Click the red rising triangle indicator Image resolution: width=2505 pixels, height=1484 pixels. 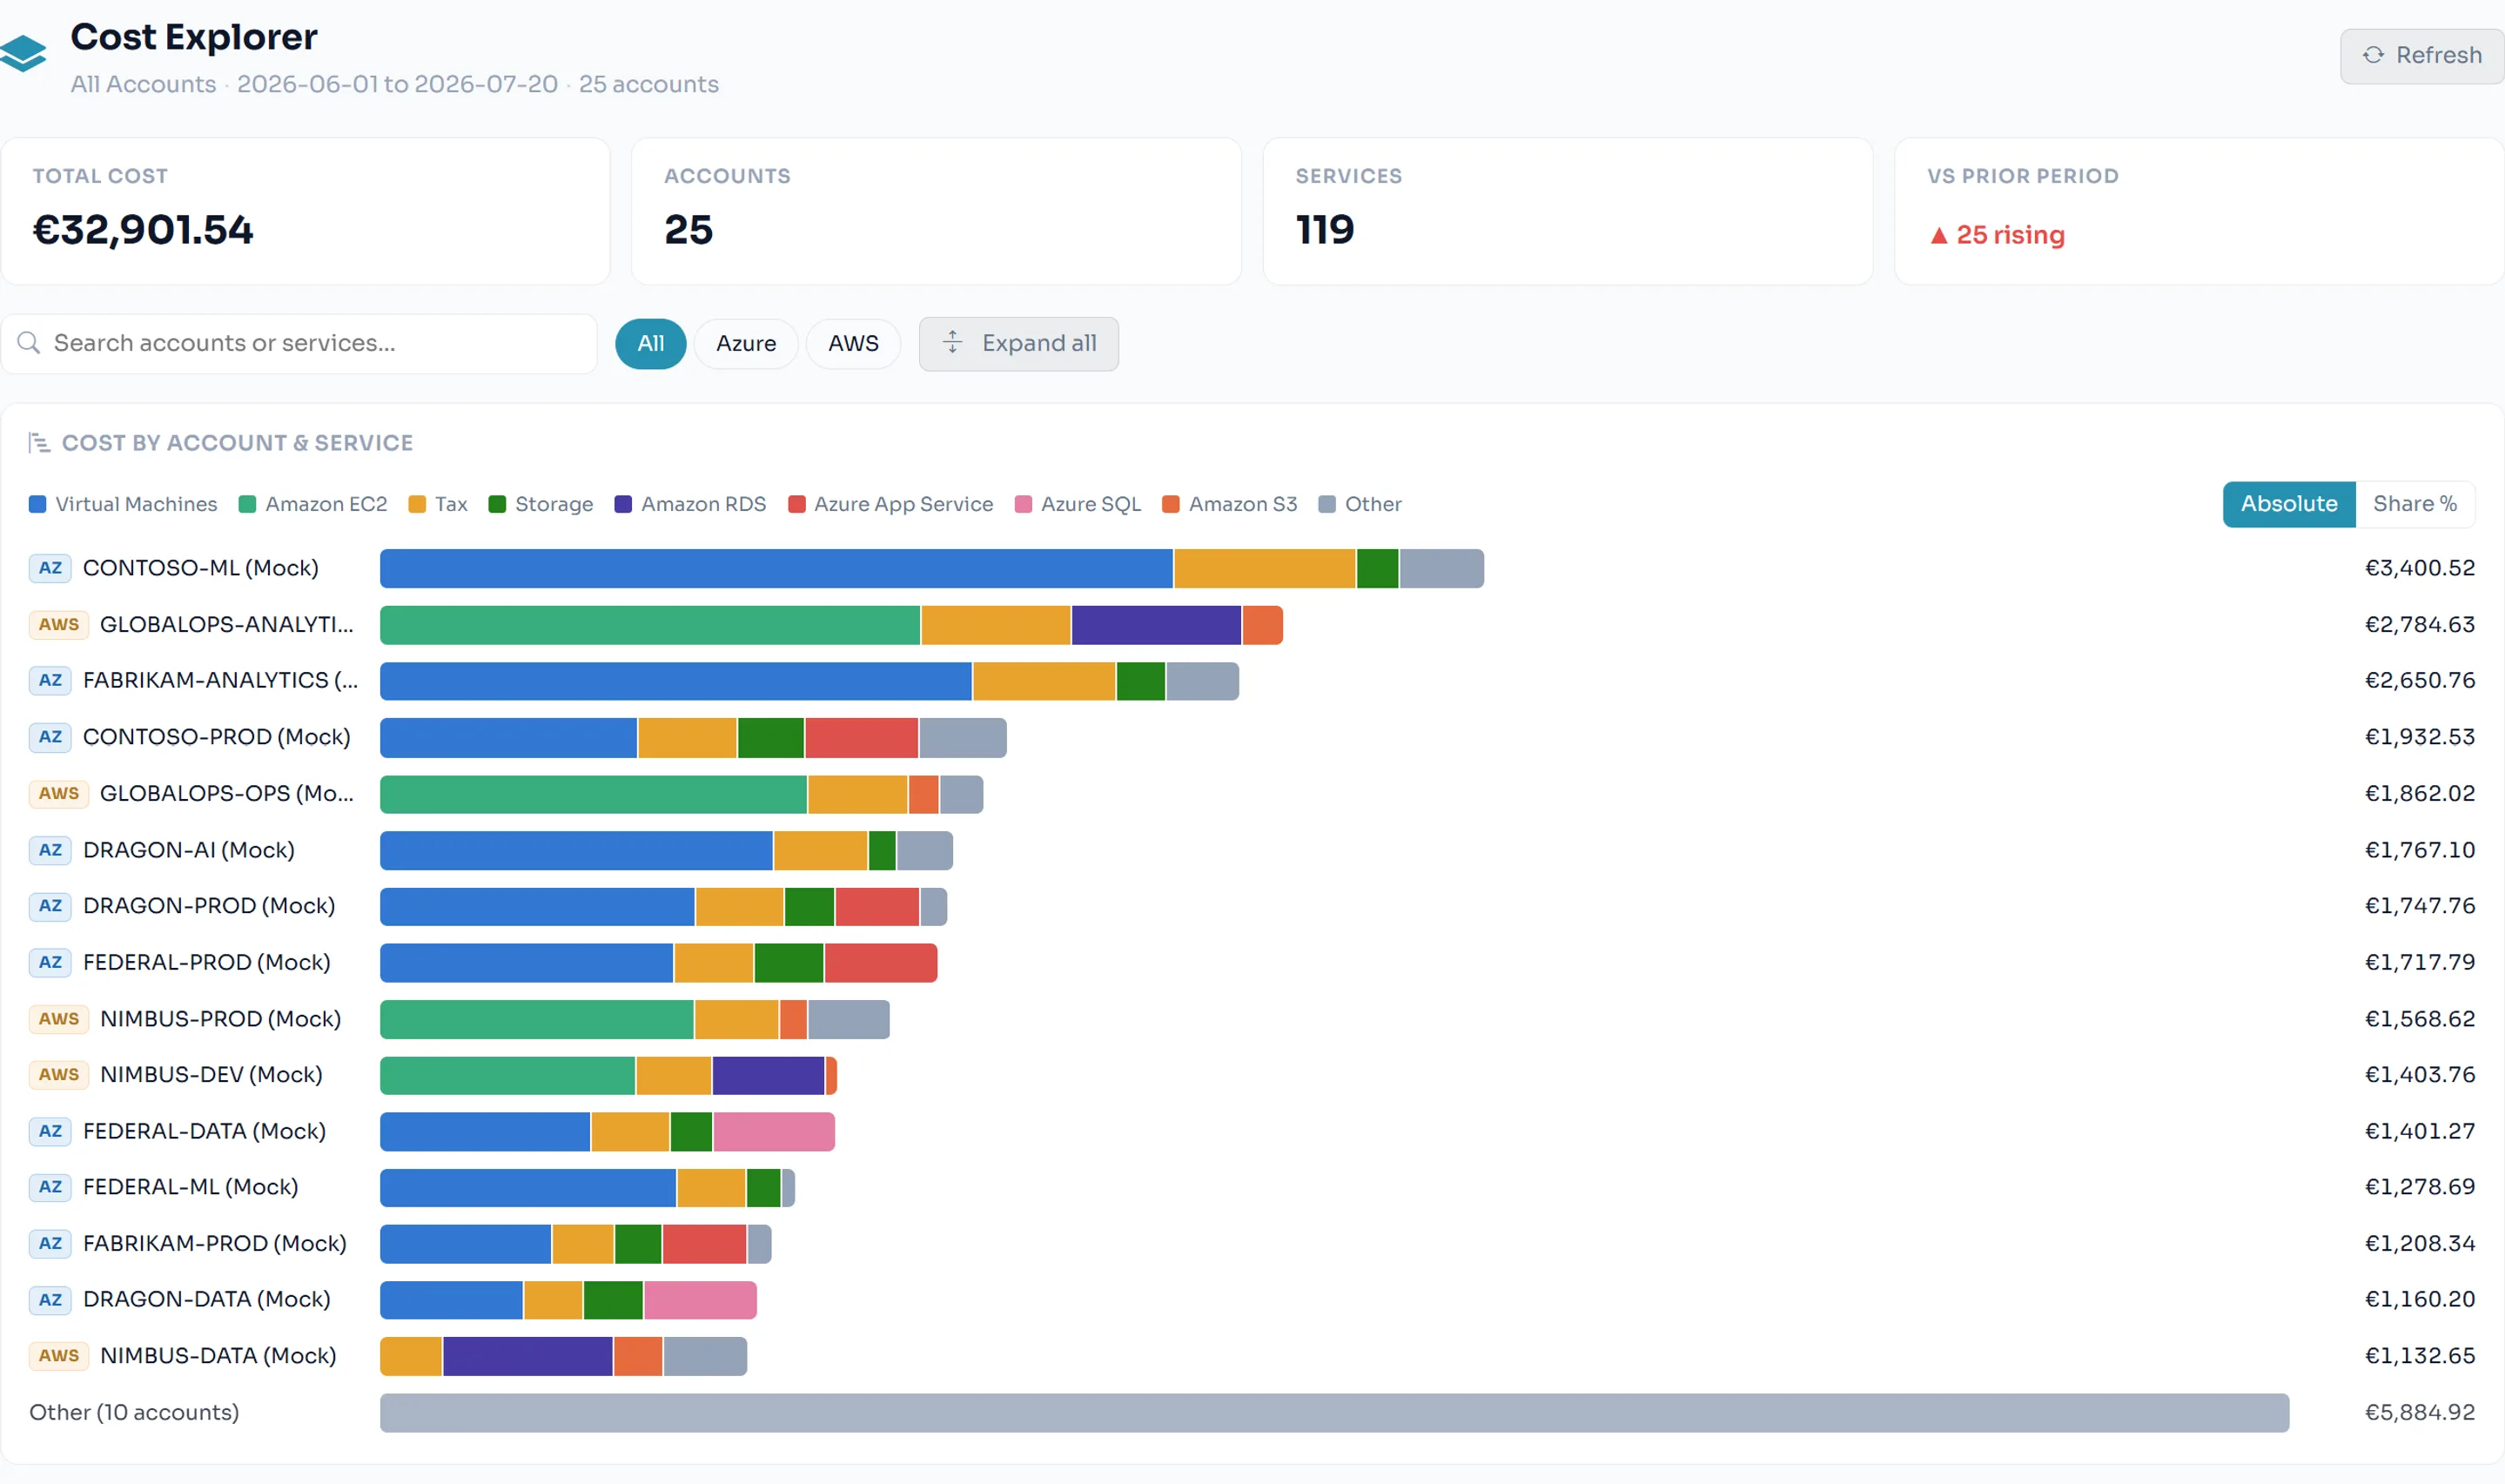click(1939, 235)
